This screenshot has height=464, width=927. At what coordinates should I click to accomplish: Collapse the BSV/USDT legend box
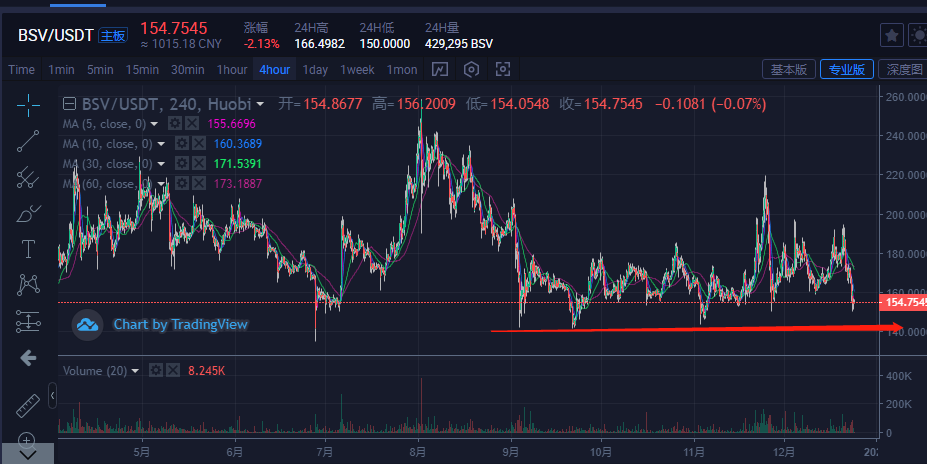tap(69, 104)
